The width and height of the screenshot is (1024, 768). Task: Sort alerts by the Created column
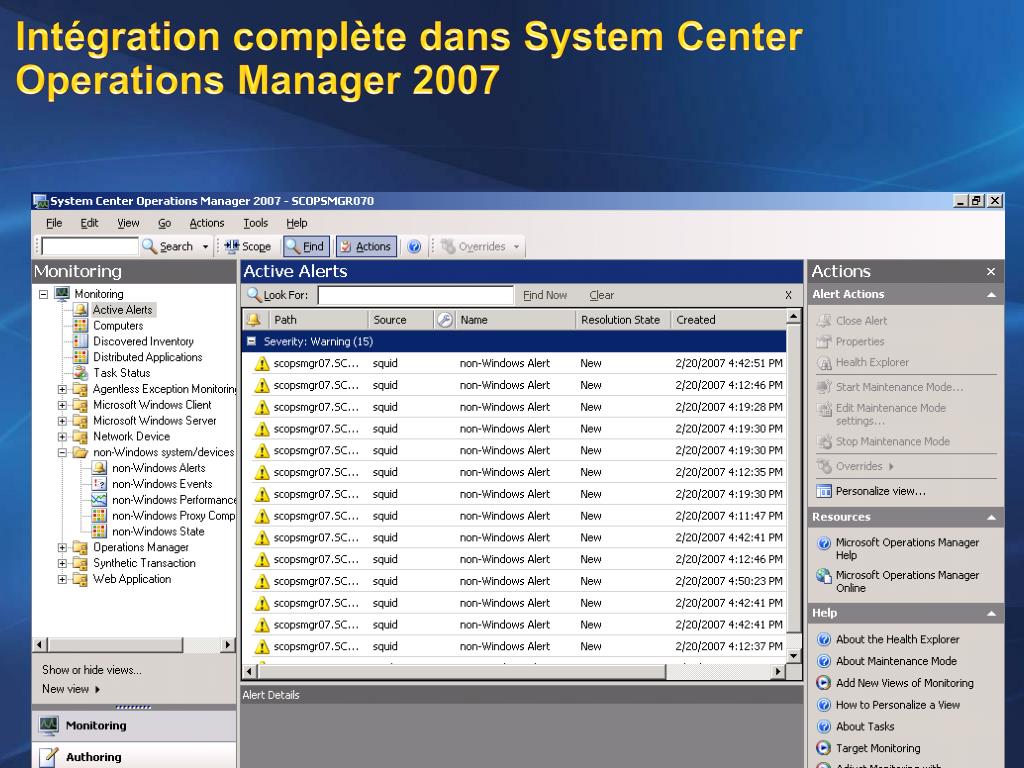728,319
